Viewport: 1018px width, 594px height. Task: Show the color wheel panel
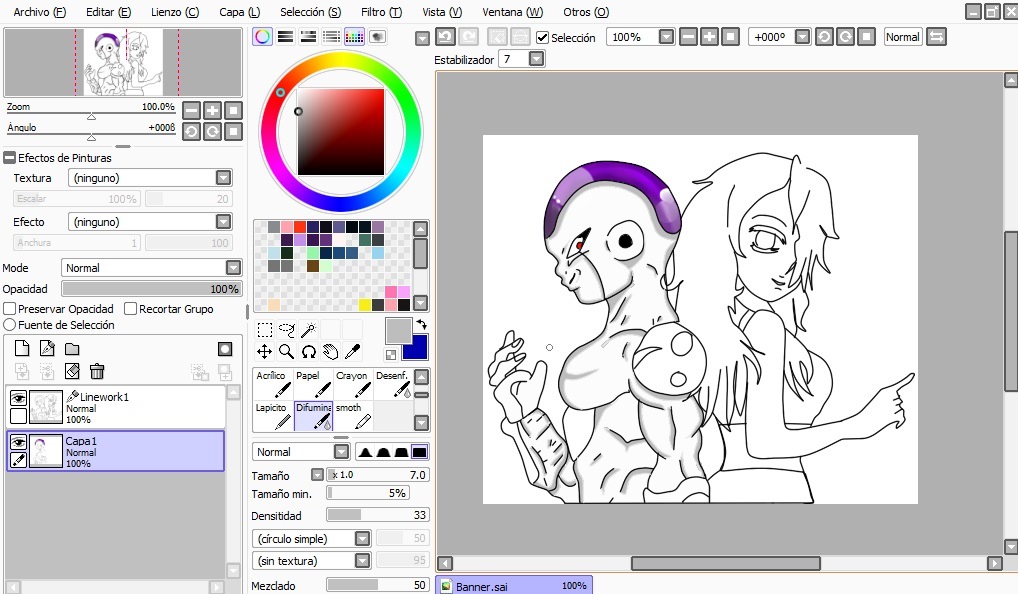click(x=262, y=36)
